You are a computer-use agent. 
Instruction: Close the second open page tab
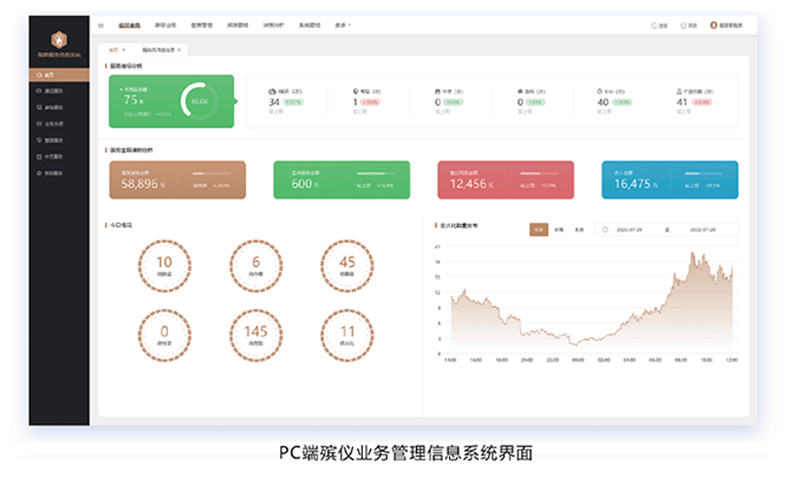point(179,48)
